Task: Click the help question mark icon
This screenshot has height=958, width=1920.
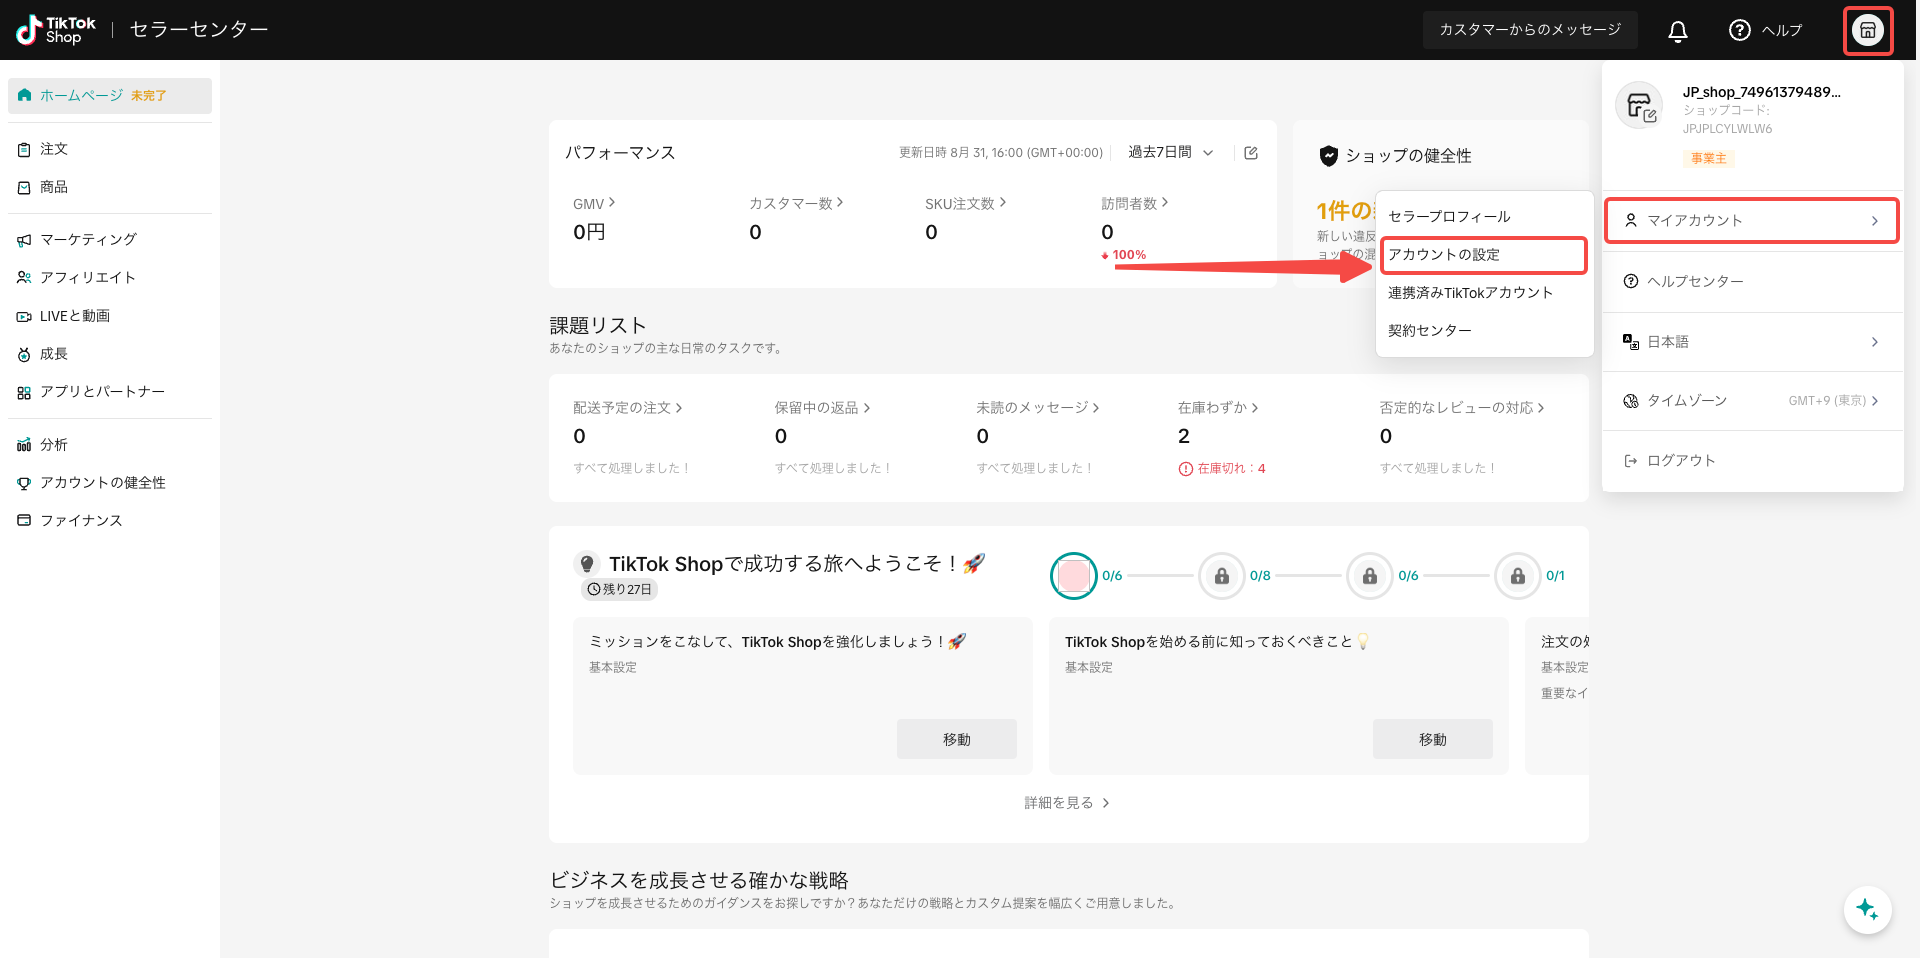Action: click(1740, 30)
